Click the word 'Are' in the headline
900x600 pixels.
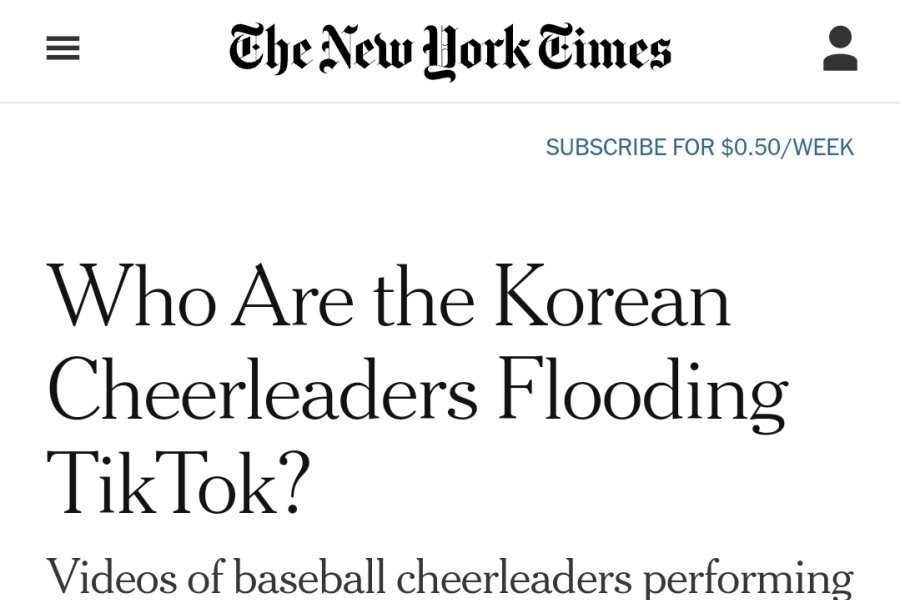click(x=293, y=299)
